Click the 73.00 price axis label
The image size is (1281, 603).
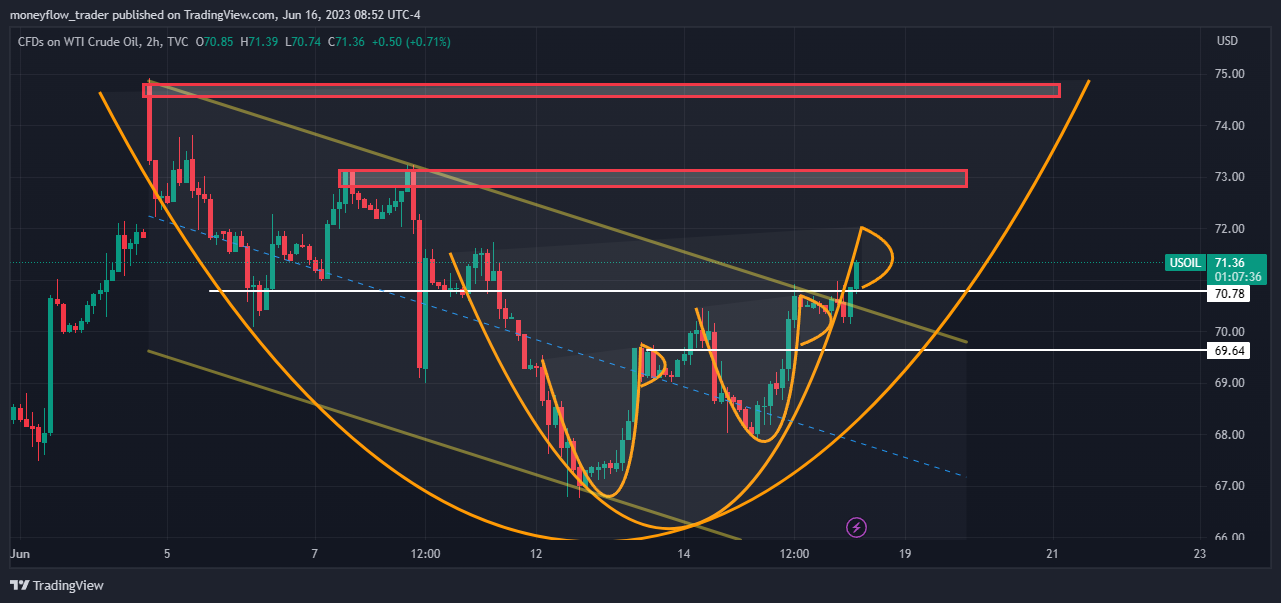pos(1230,177)
